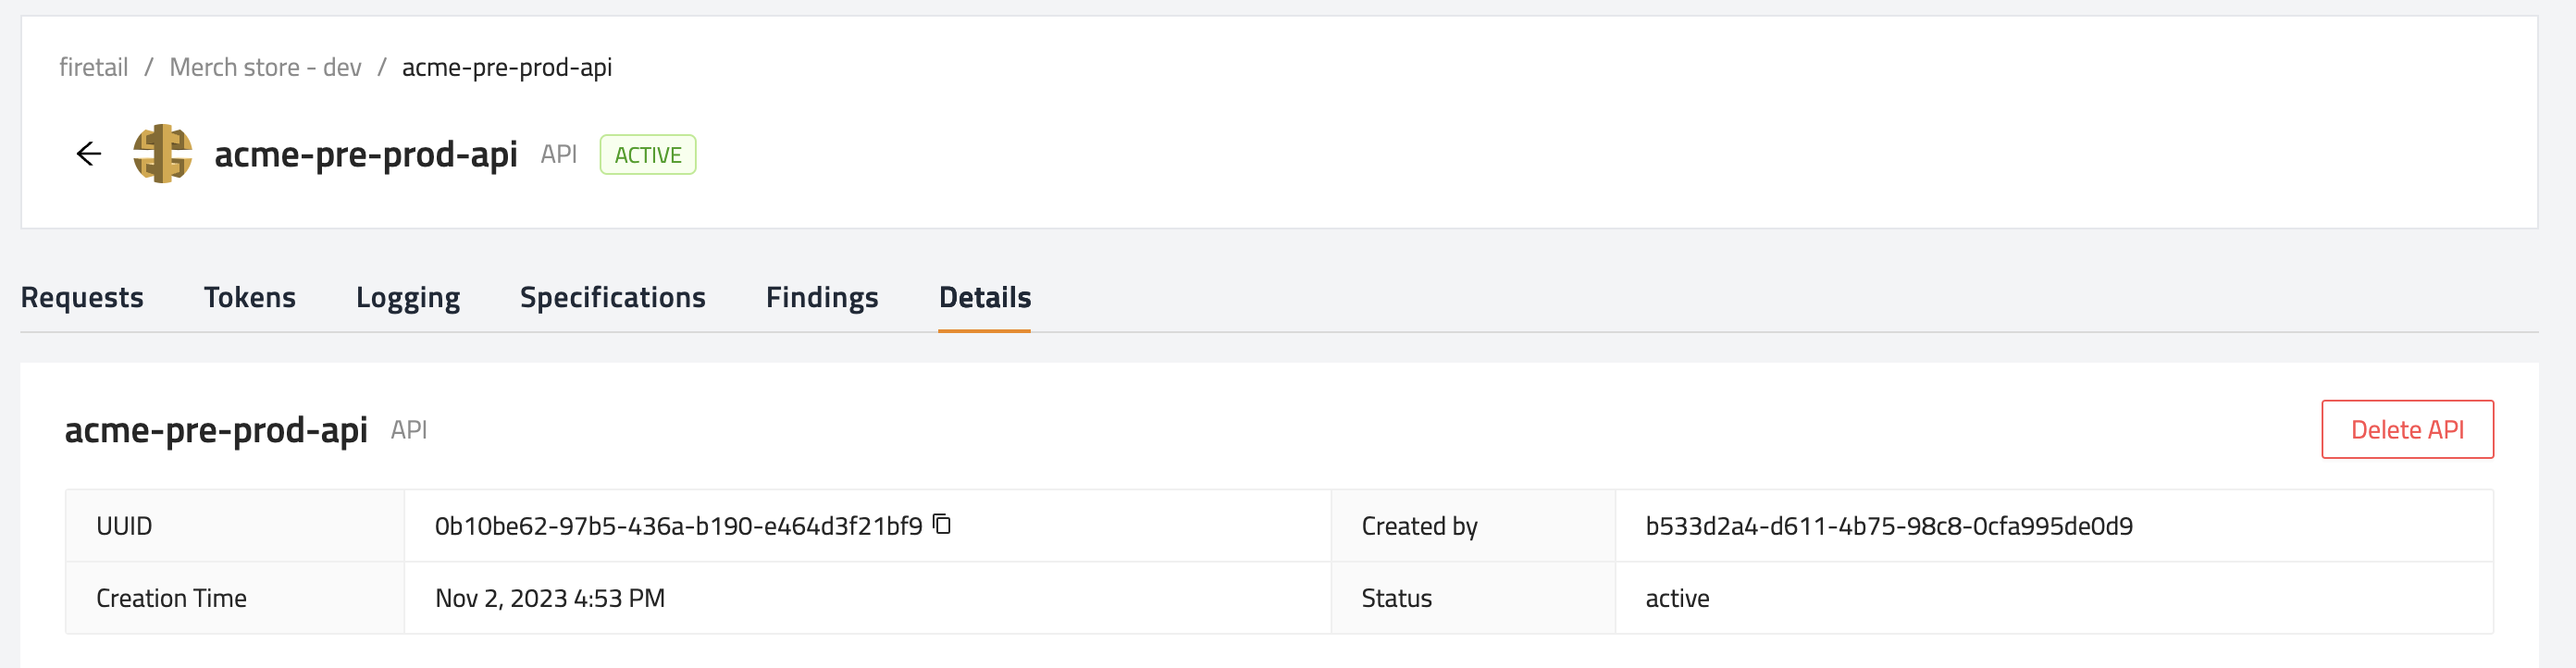This screenshot has width=2576, height=668.
Task: Open the Merch store - dev breadcrumb
Action: tap(265, 67)
